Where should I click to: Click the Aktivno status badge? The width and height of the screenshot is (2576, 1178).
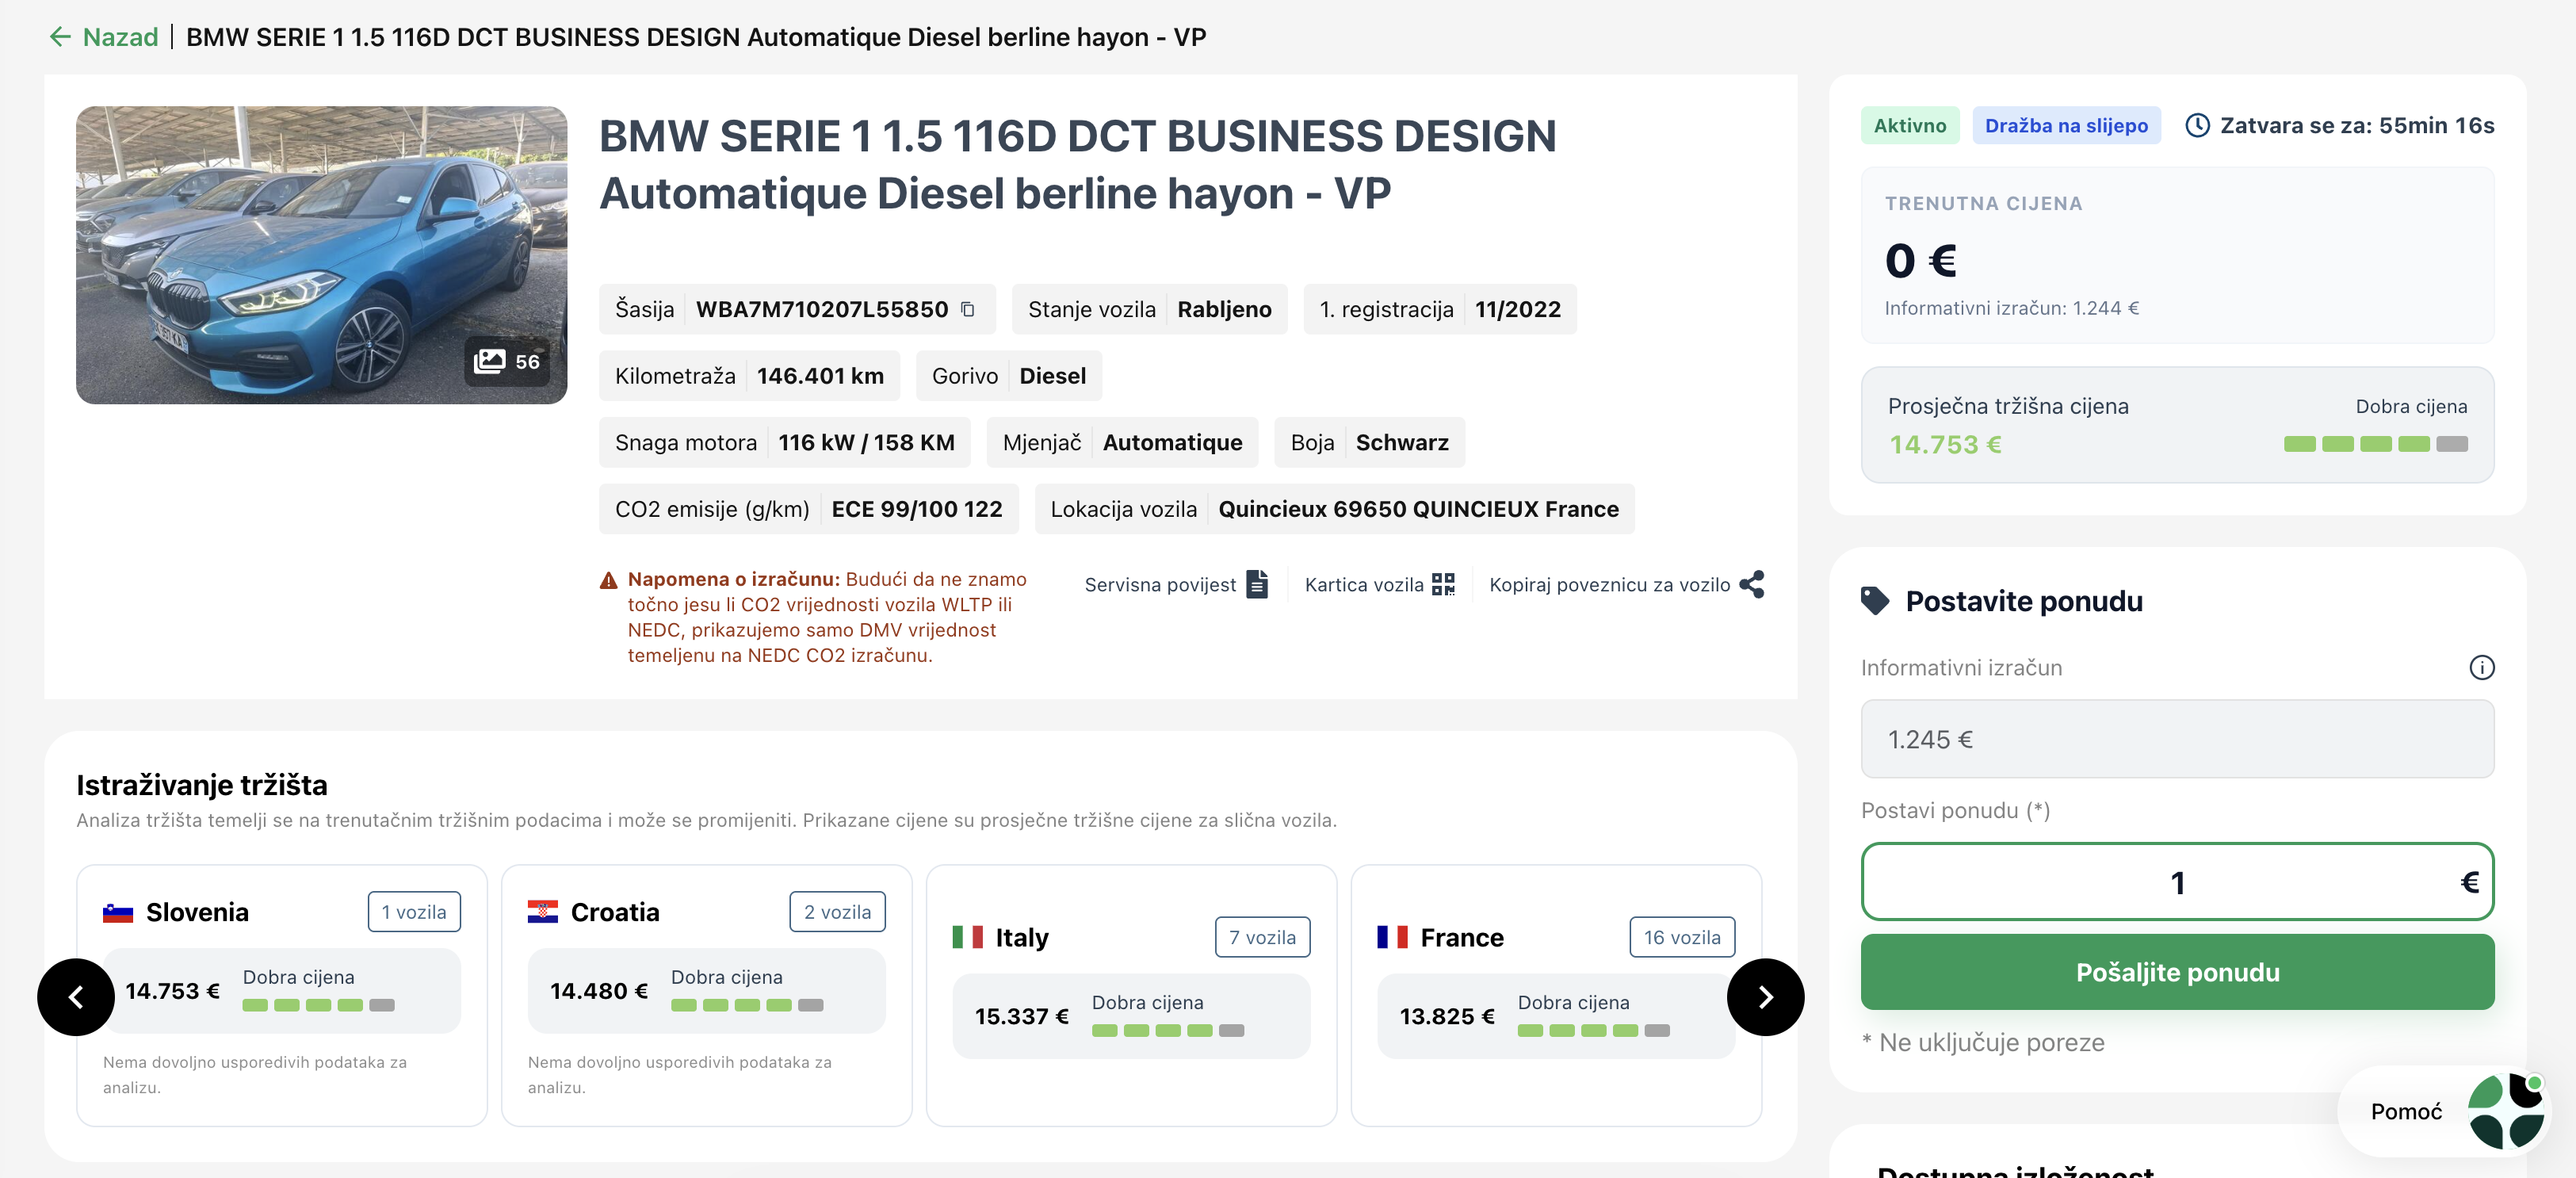[x=1909, y=126]
